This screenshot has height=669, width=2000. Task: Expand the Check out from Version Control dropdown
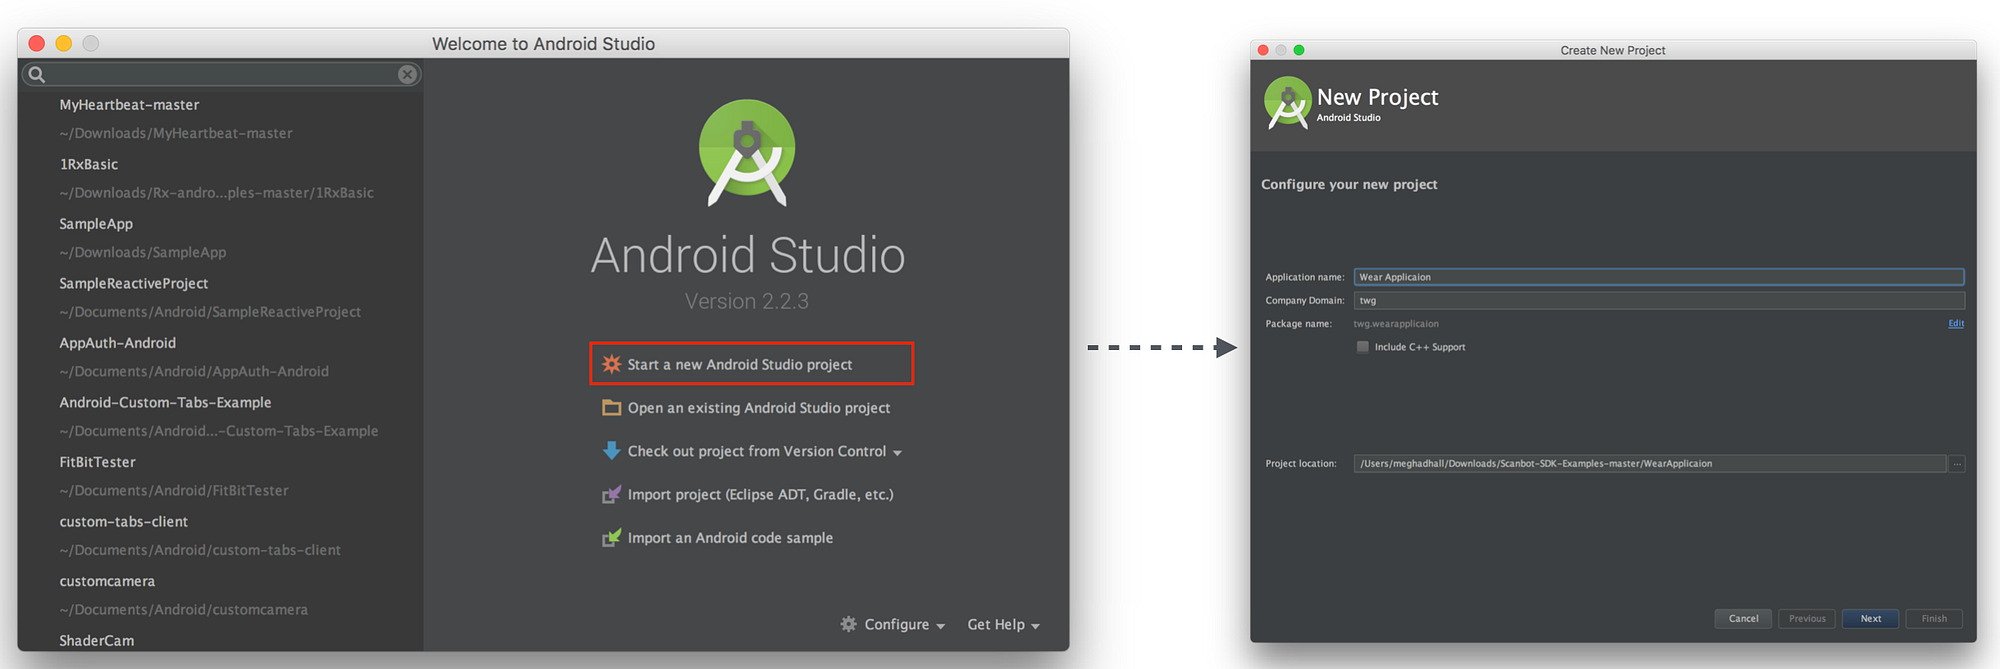[897, 453]
